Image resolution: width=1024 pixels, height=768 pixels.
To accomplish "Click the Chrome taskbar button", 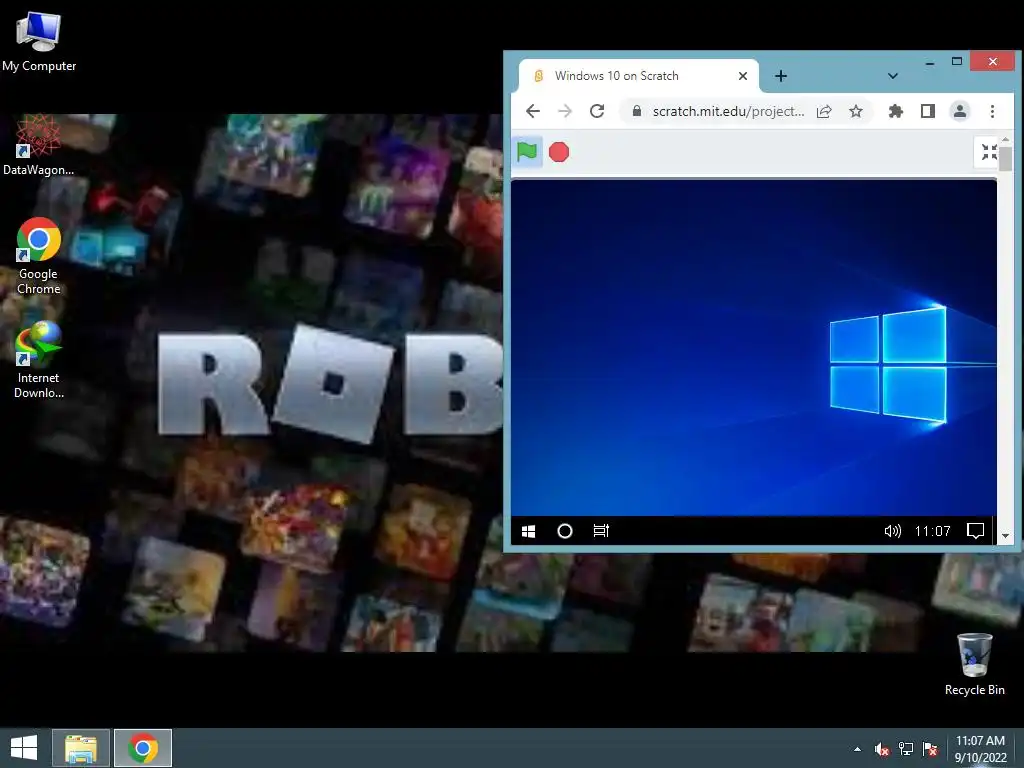I will coord(143,748).
